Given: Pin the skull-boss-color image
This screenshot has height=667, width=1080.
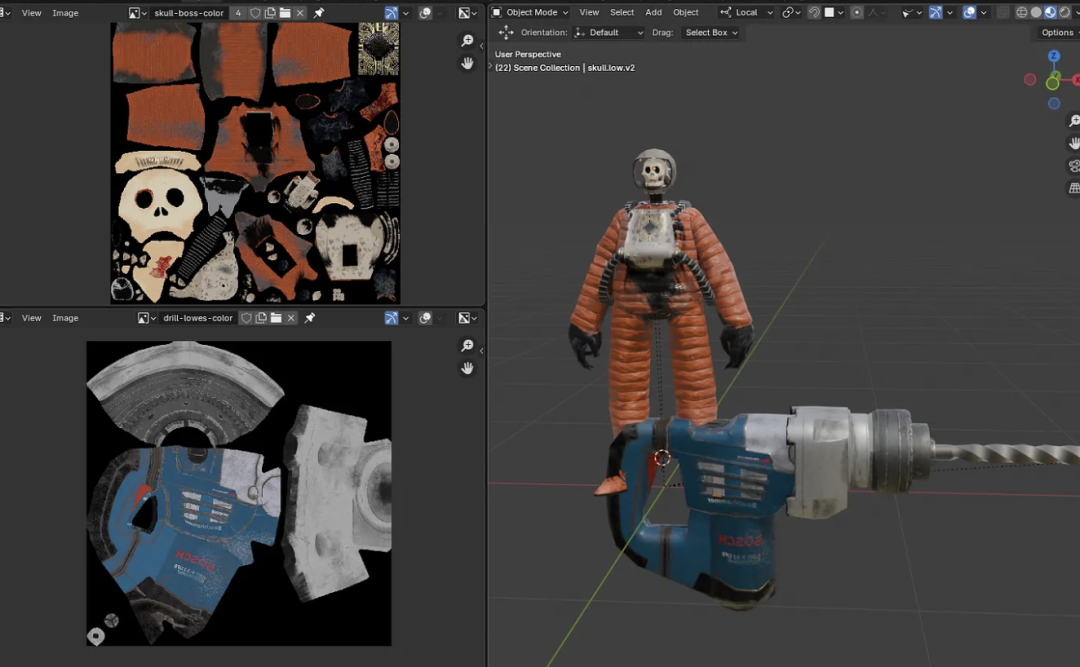Looking at the screenshot, I should click(x=319, y=13).
